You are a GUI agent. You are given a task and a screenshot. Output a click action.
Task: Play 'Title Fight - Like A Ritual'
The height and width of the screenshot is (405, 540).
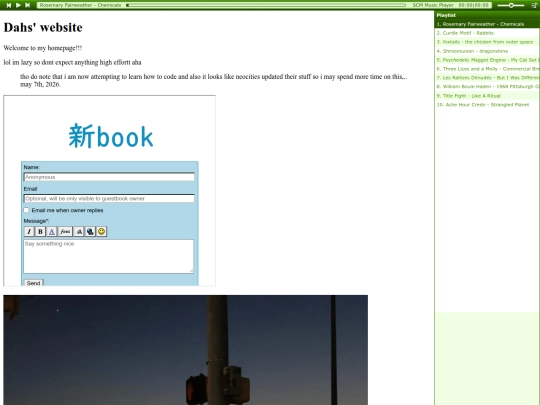[487, 96]
